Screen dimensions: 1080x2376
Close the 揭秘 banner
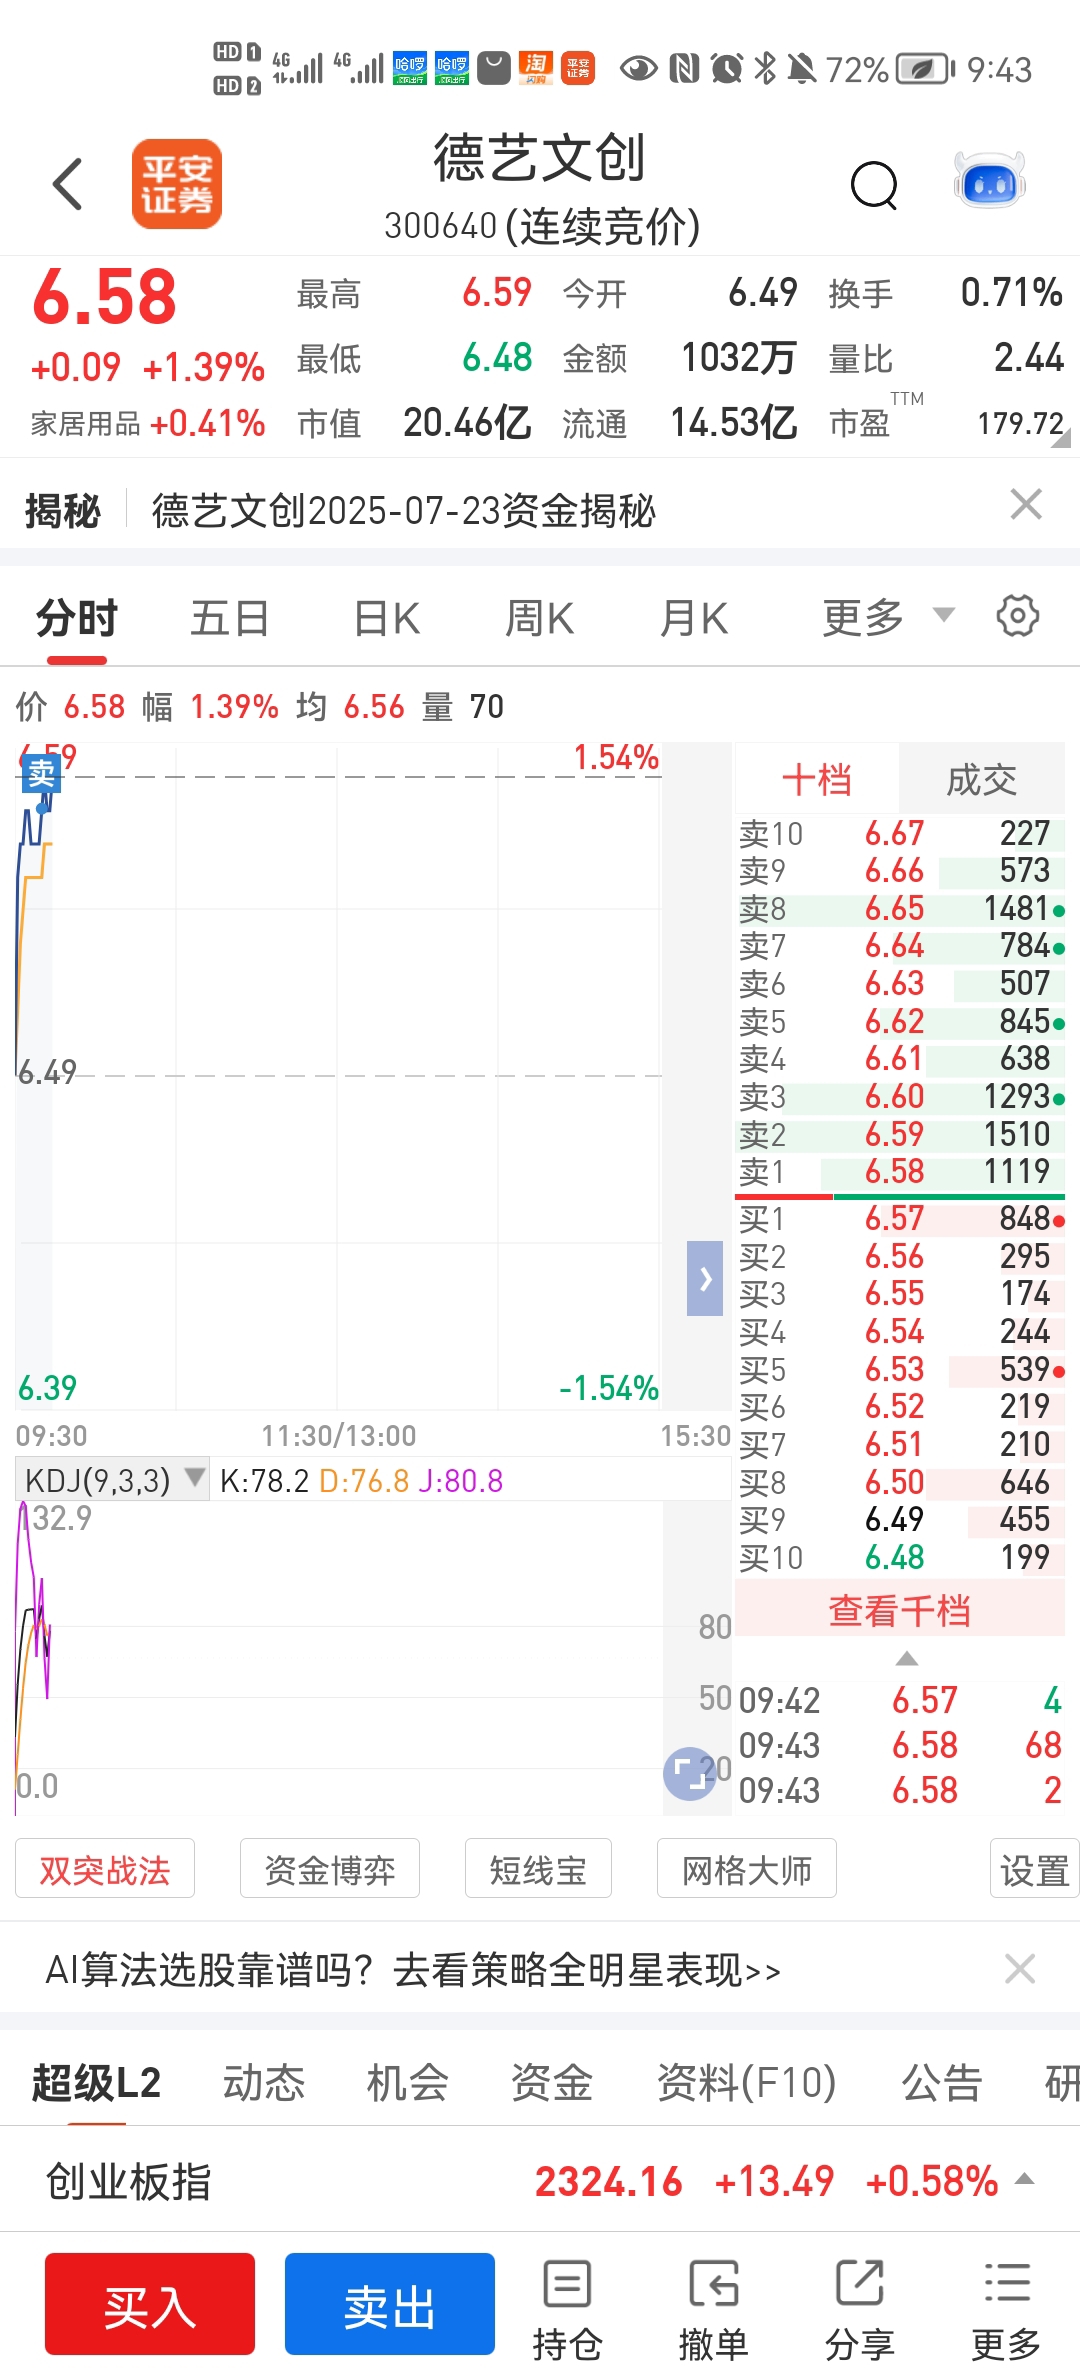click(1026, 504)
